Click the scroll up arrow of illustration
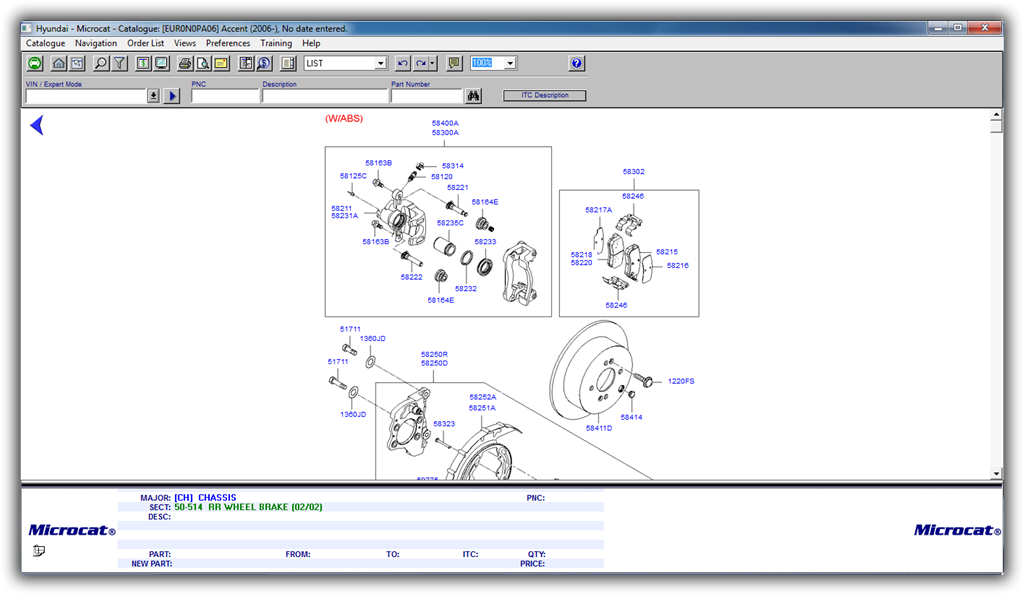 (996, 114)
